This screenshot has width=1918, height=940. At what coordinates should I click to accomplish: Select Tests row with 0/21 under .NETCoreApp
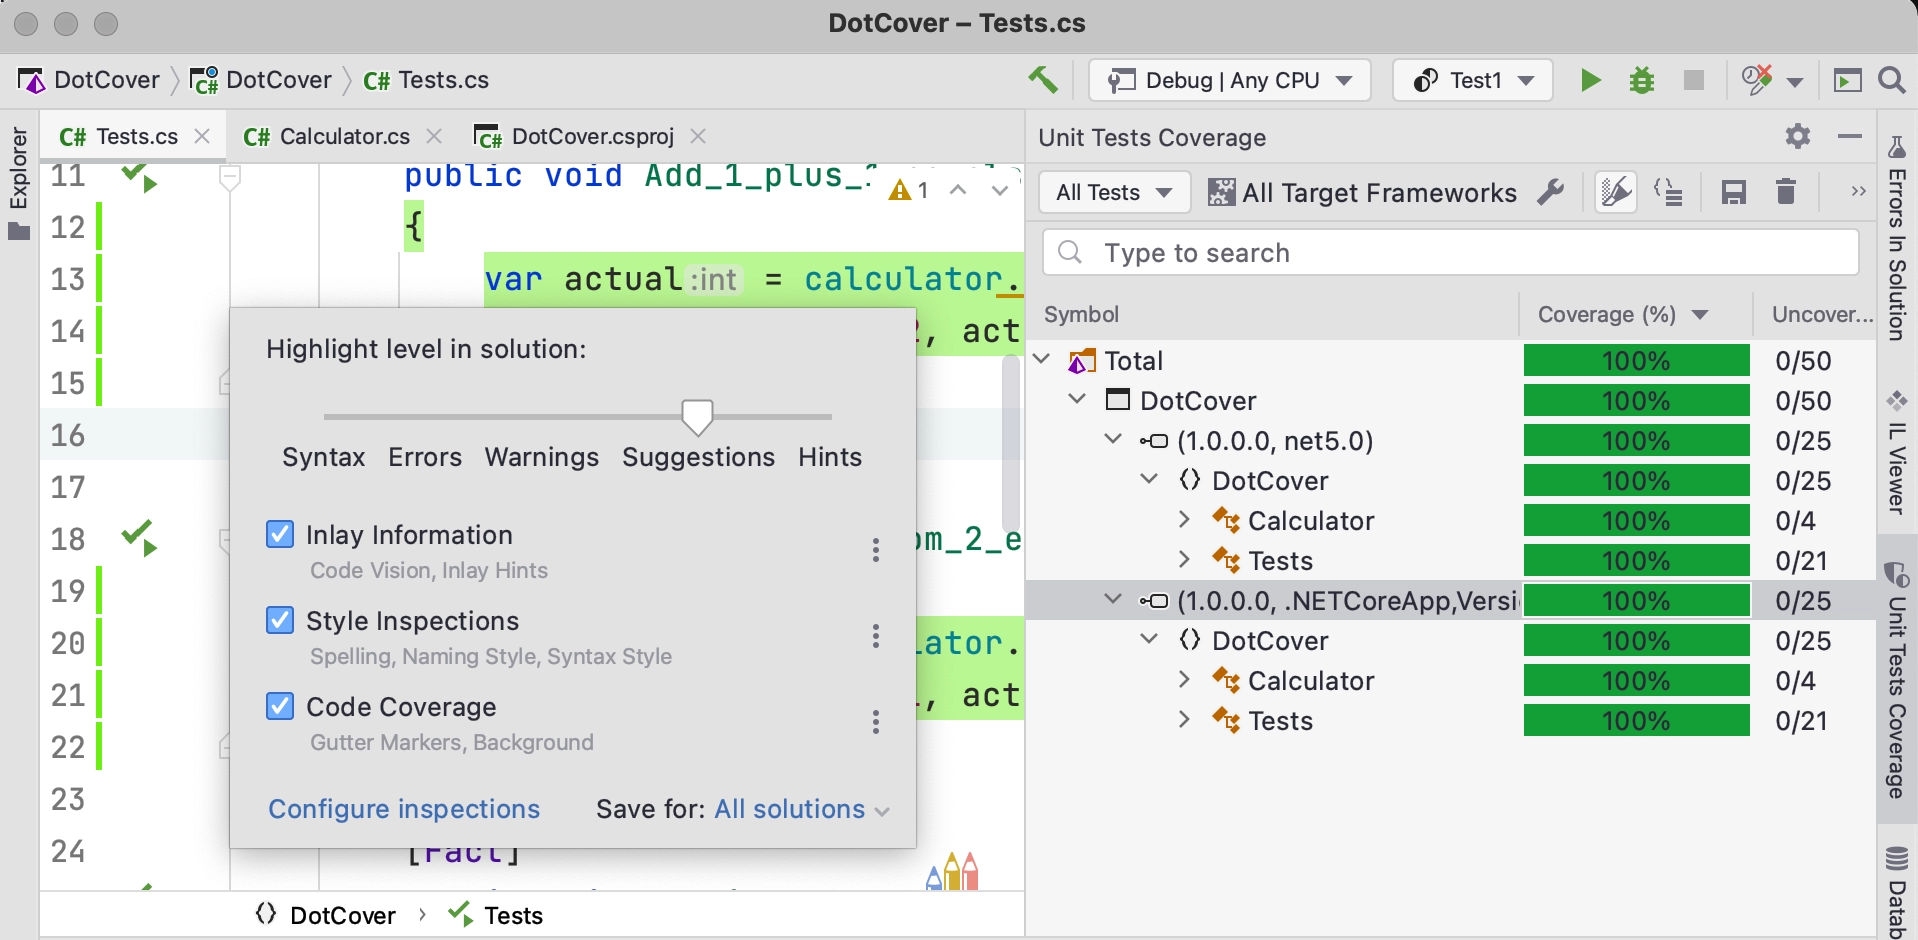[x=1450, y=720]
